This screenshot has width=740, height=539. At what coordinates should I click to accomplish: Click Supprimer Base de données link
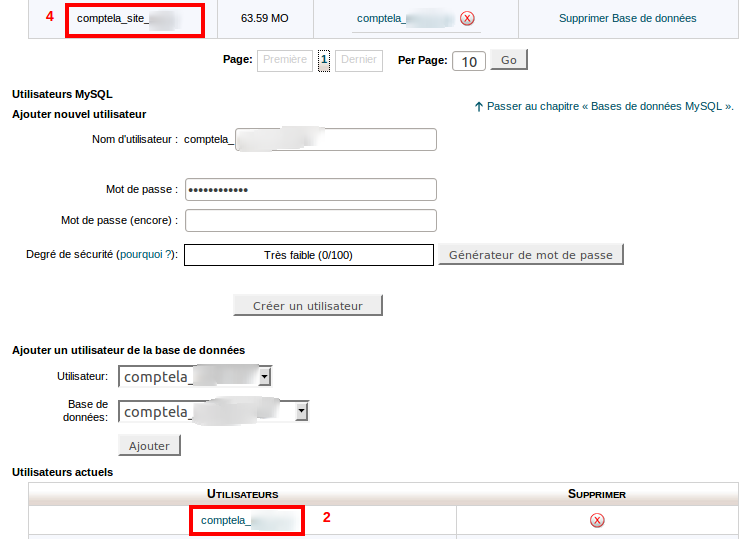coord(627,19)
